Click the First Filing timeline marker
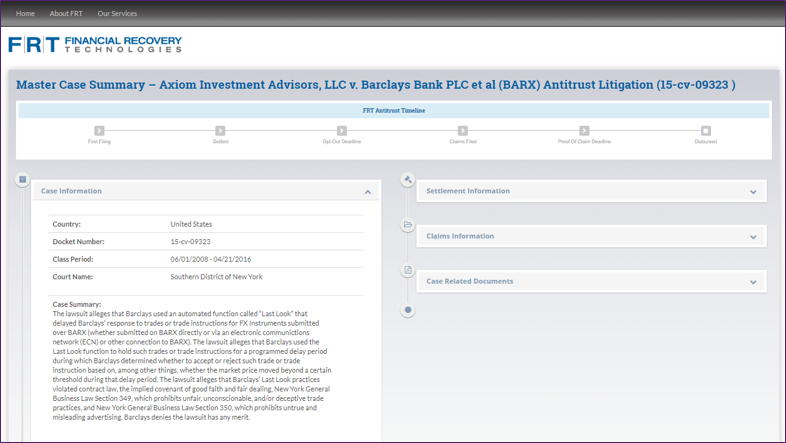 tap(99, 131)
